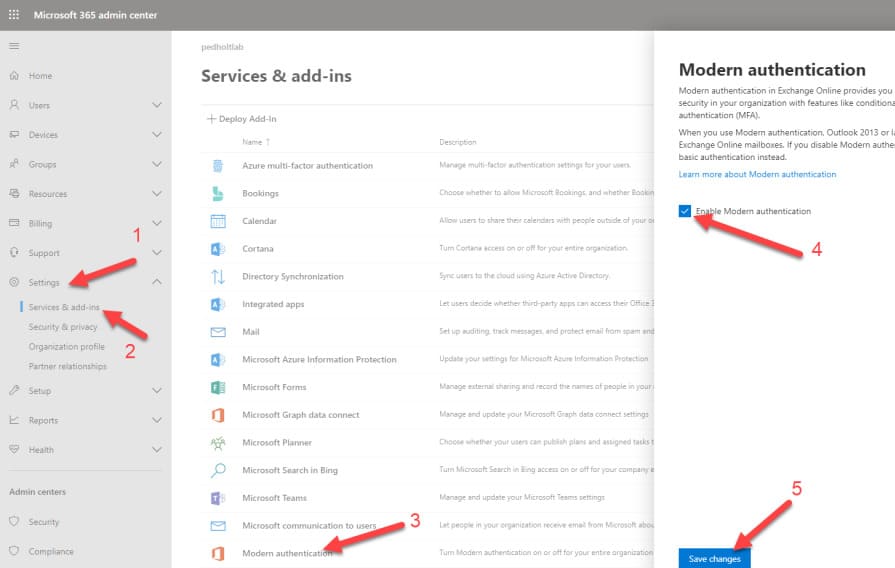Open Microsoft communication to users row

pos(427,525)
